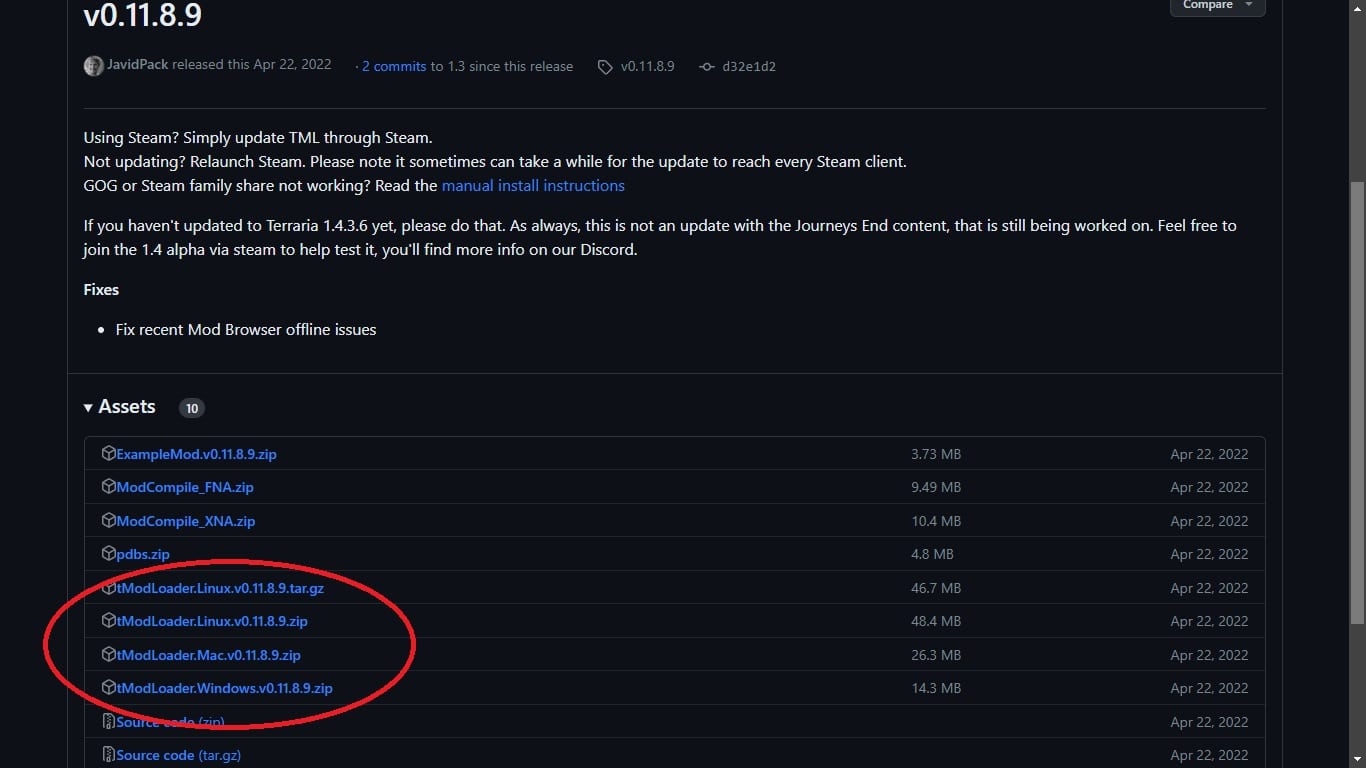Click the Assets count badge showing 10
Screen dimensions: 1366x768
pyautogui.click(x=191, y=408)
